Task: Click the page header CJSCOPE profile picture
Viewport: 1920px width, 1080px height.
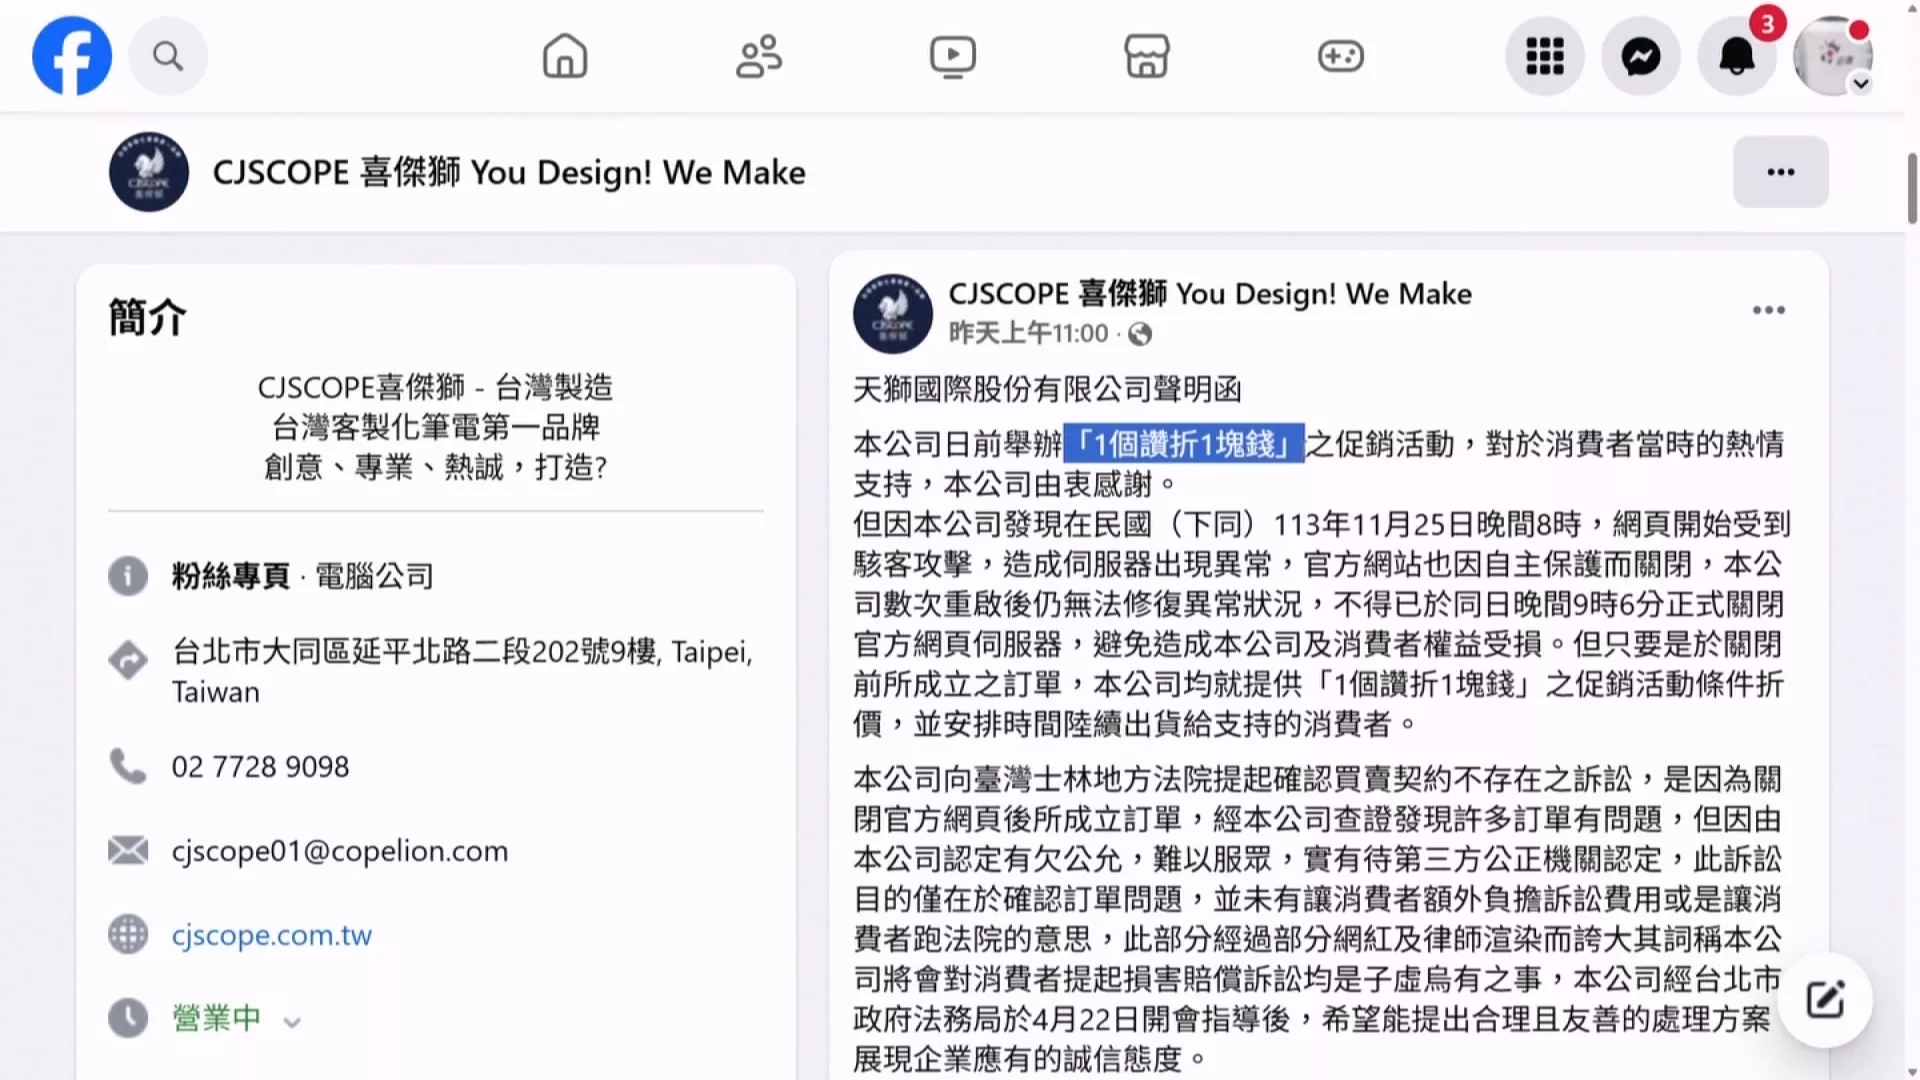Action: click(x=149, y=172)
